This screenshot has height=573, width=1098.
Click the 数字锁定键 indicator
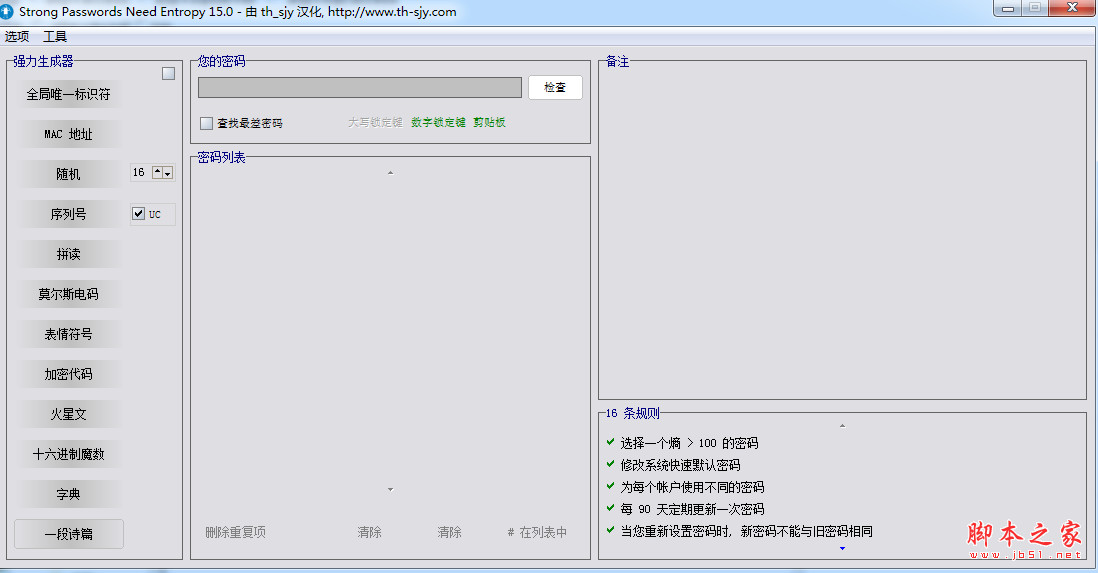pyautogui.click(x=438, y=122)
